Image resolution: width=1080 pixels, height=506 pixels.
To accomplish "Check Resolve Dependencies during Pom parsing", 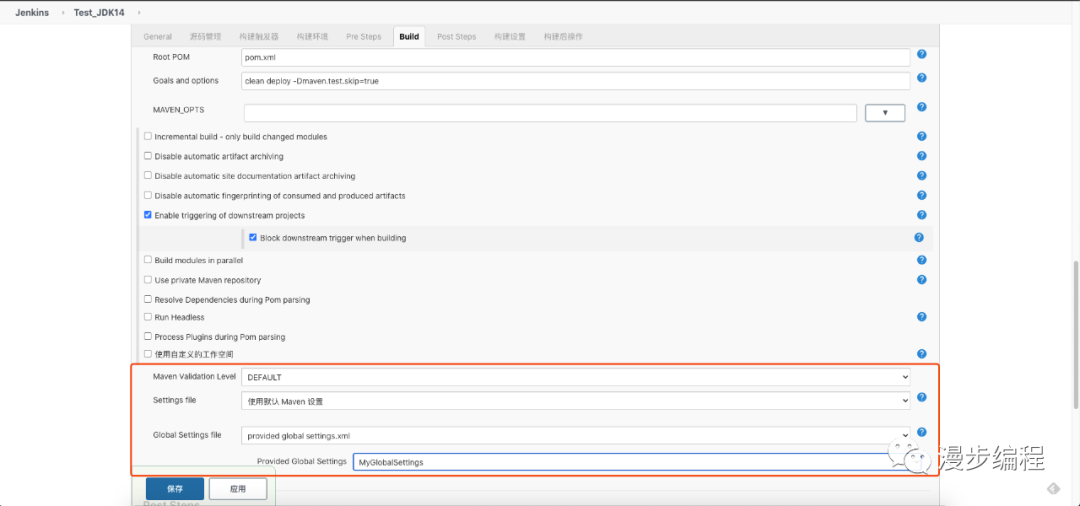I will [148, 299].
